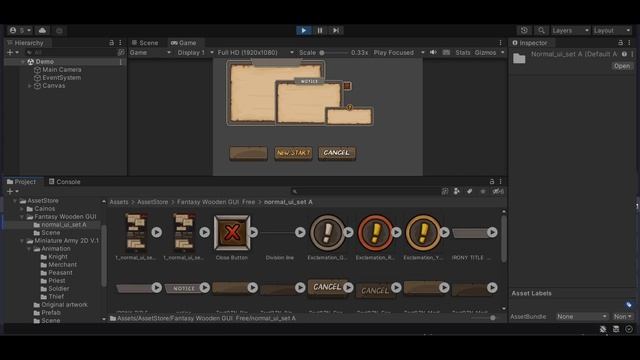
Task: Toggle the Project panel lock
Action: pyautogui.click(x=492, y=182)
